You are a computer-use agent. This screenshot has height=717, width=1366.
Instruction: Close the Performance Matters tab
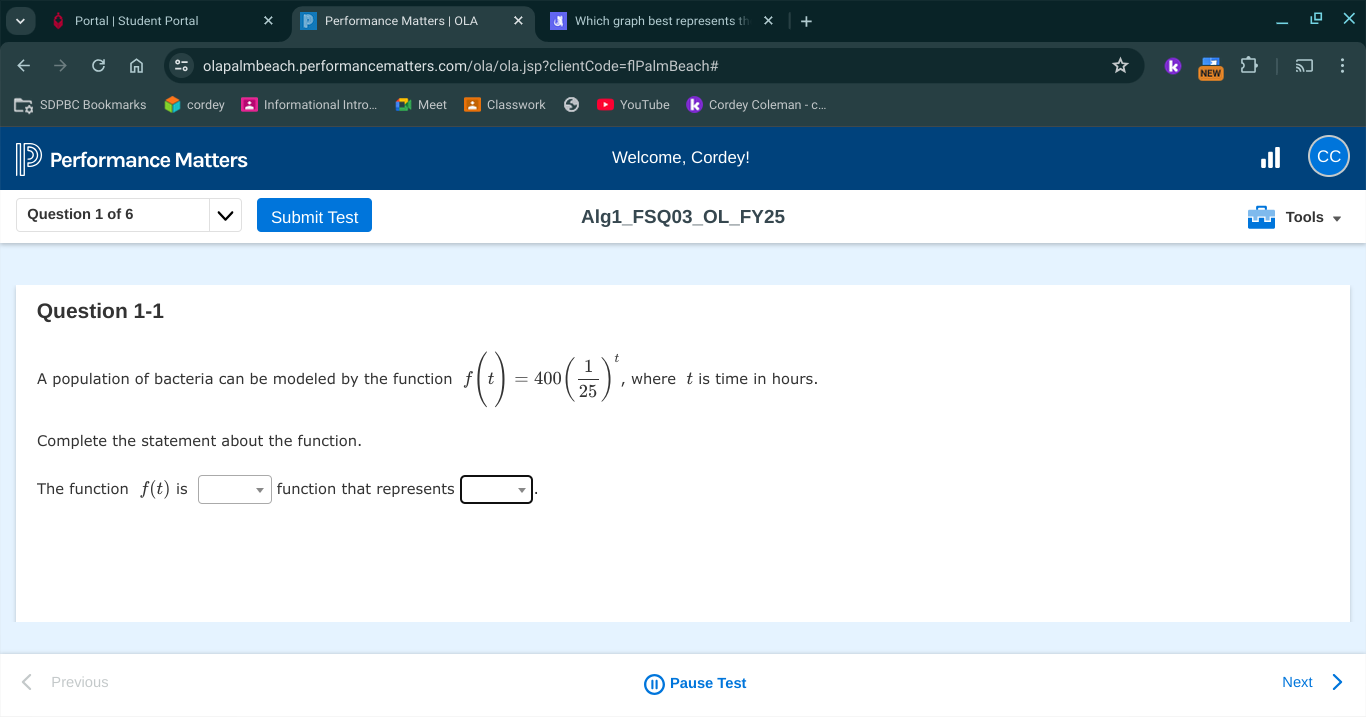518,21
